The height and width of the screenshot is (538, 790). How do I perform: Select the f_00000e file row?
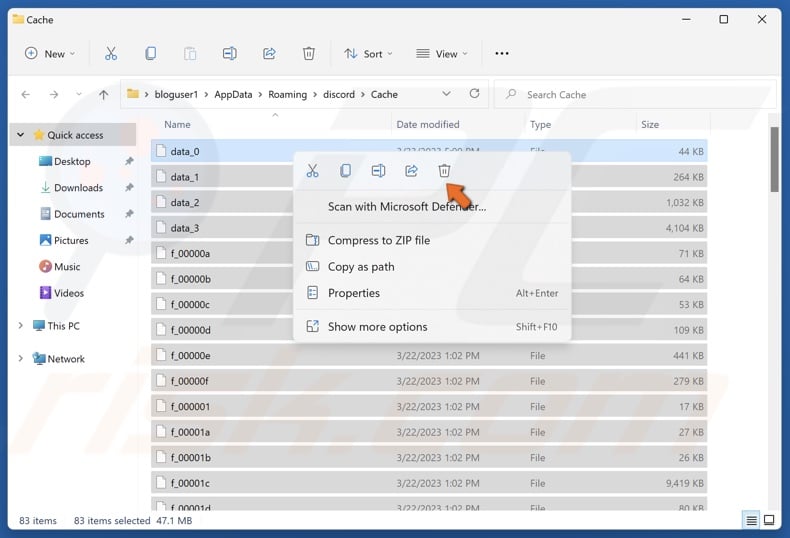coord(429,356)
